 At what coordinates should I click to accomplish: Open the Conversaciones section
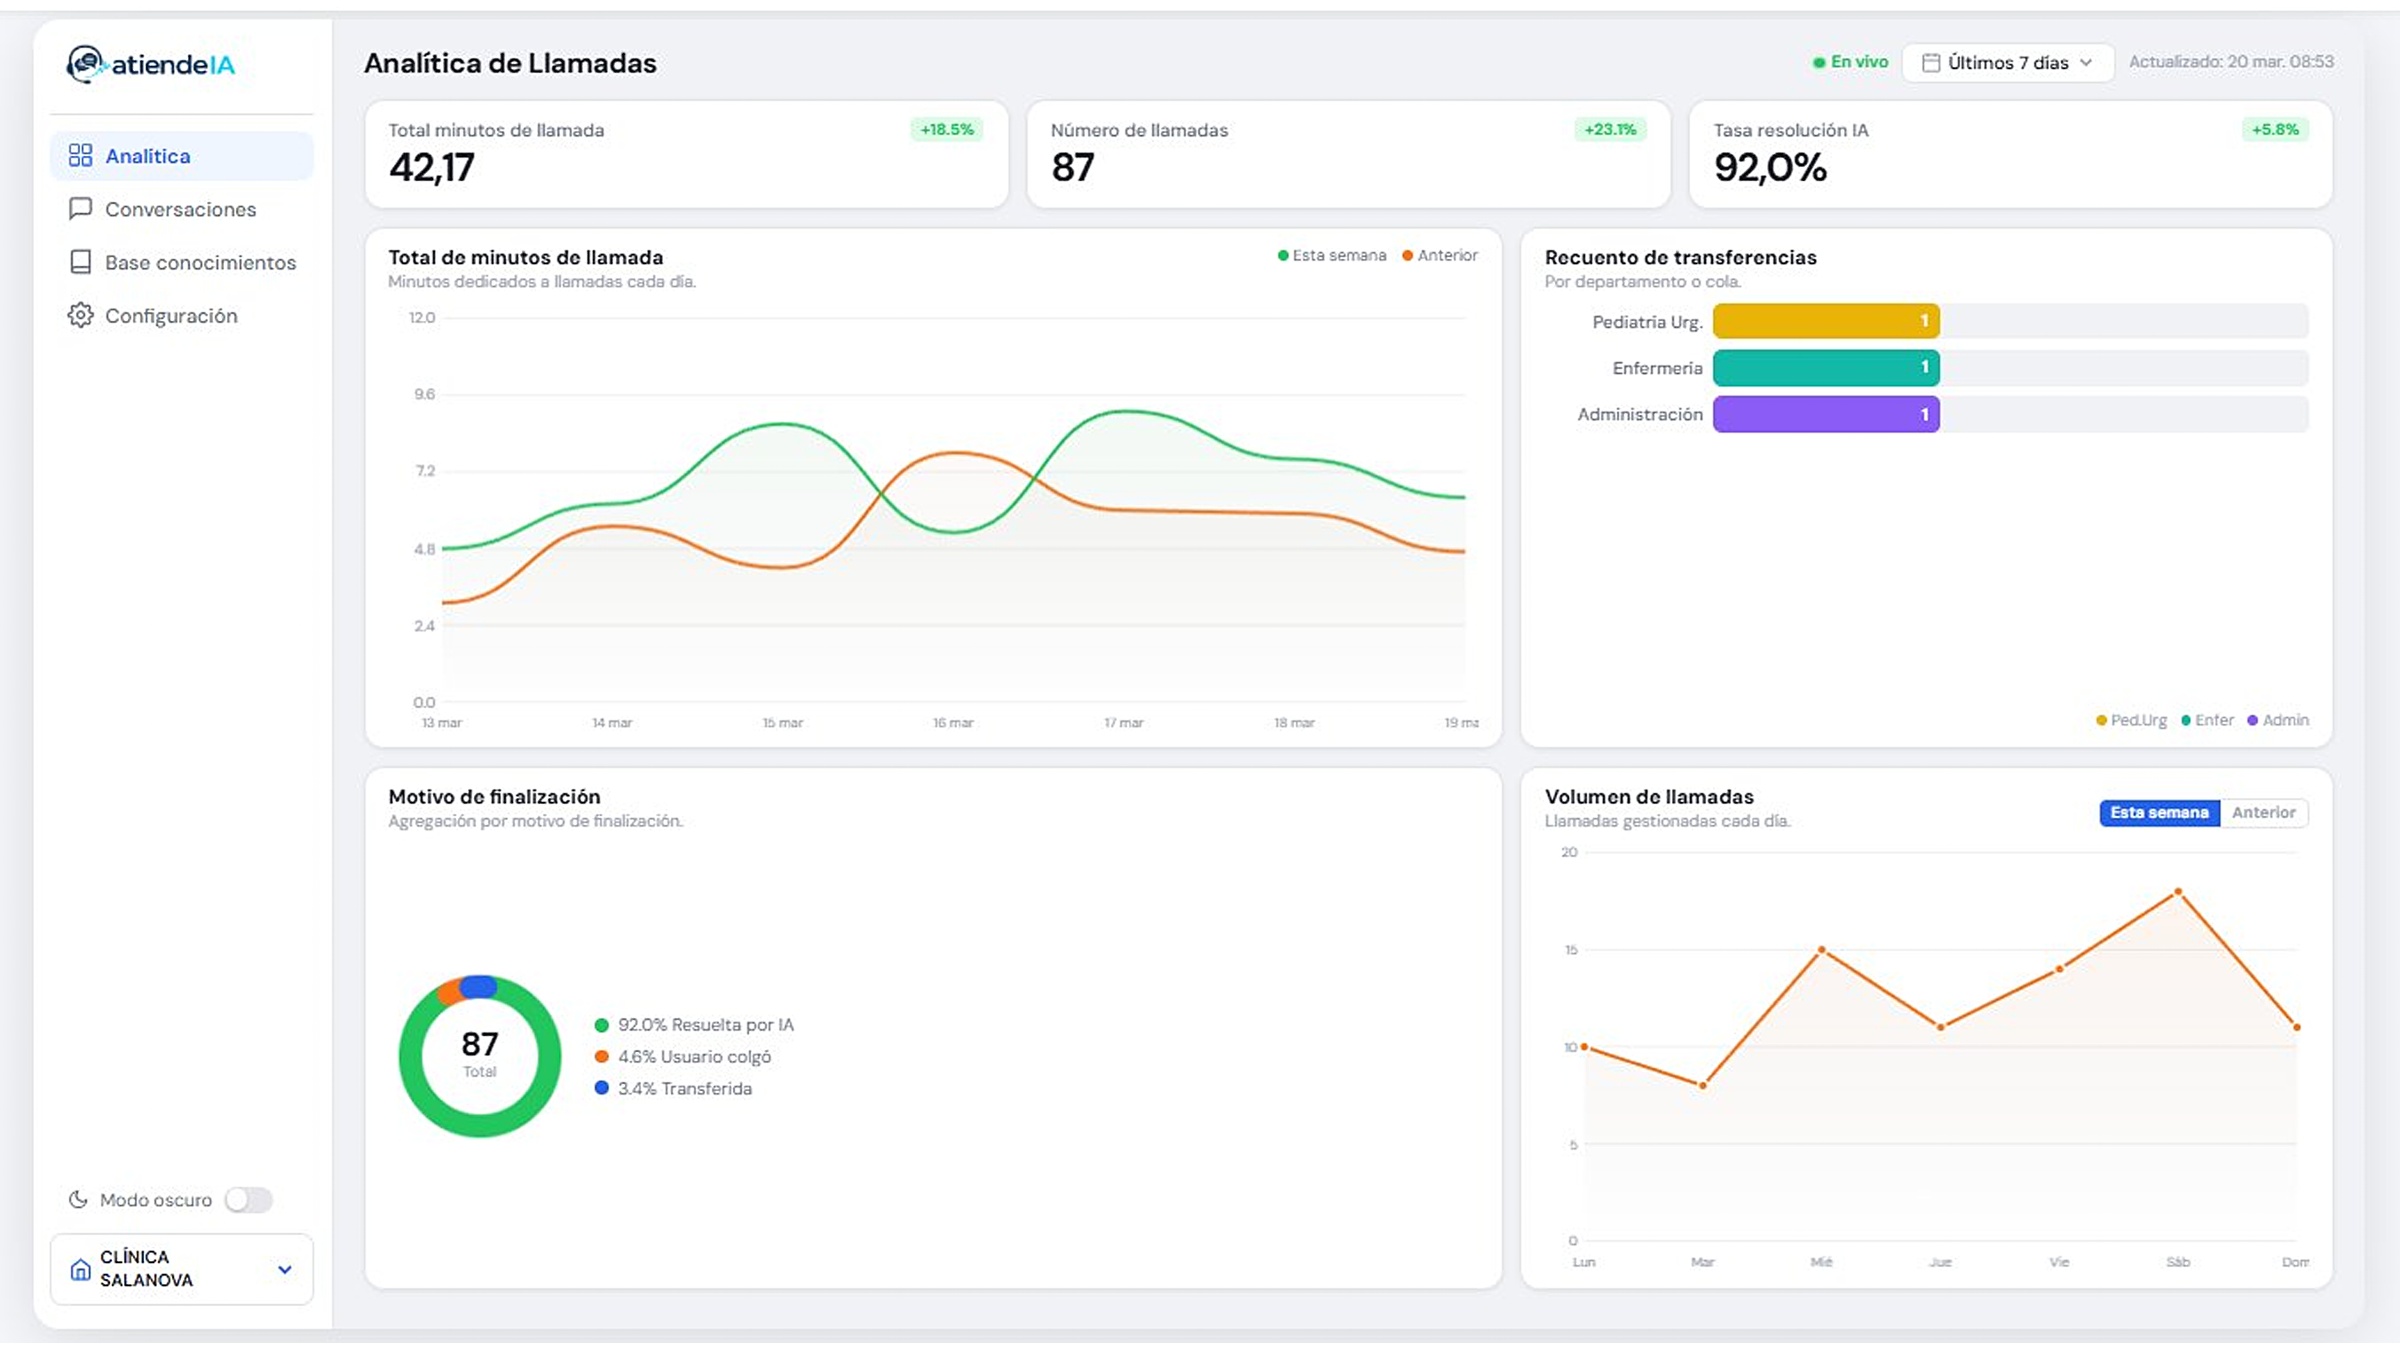click(180, 209)
